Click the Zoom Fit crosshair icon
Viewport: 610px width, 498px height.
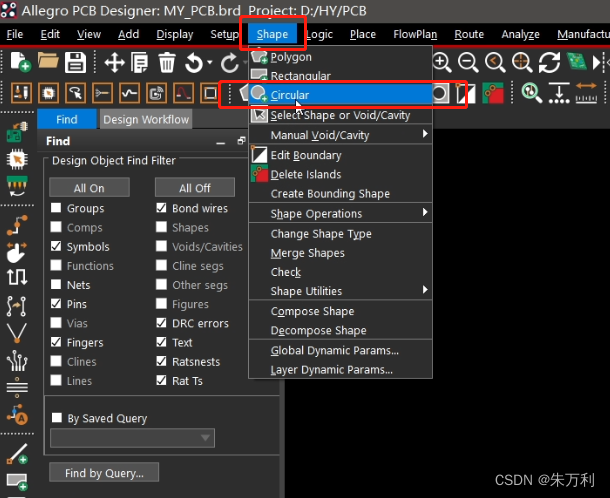click(x=522, y=62)
